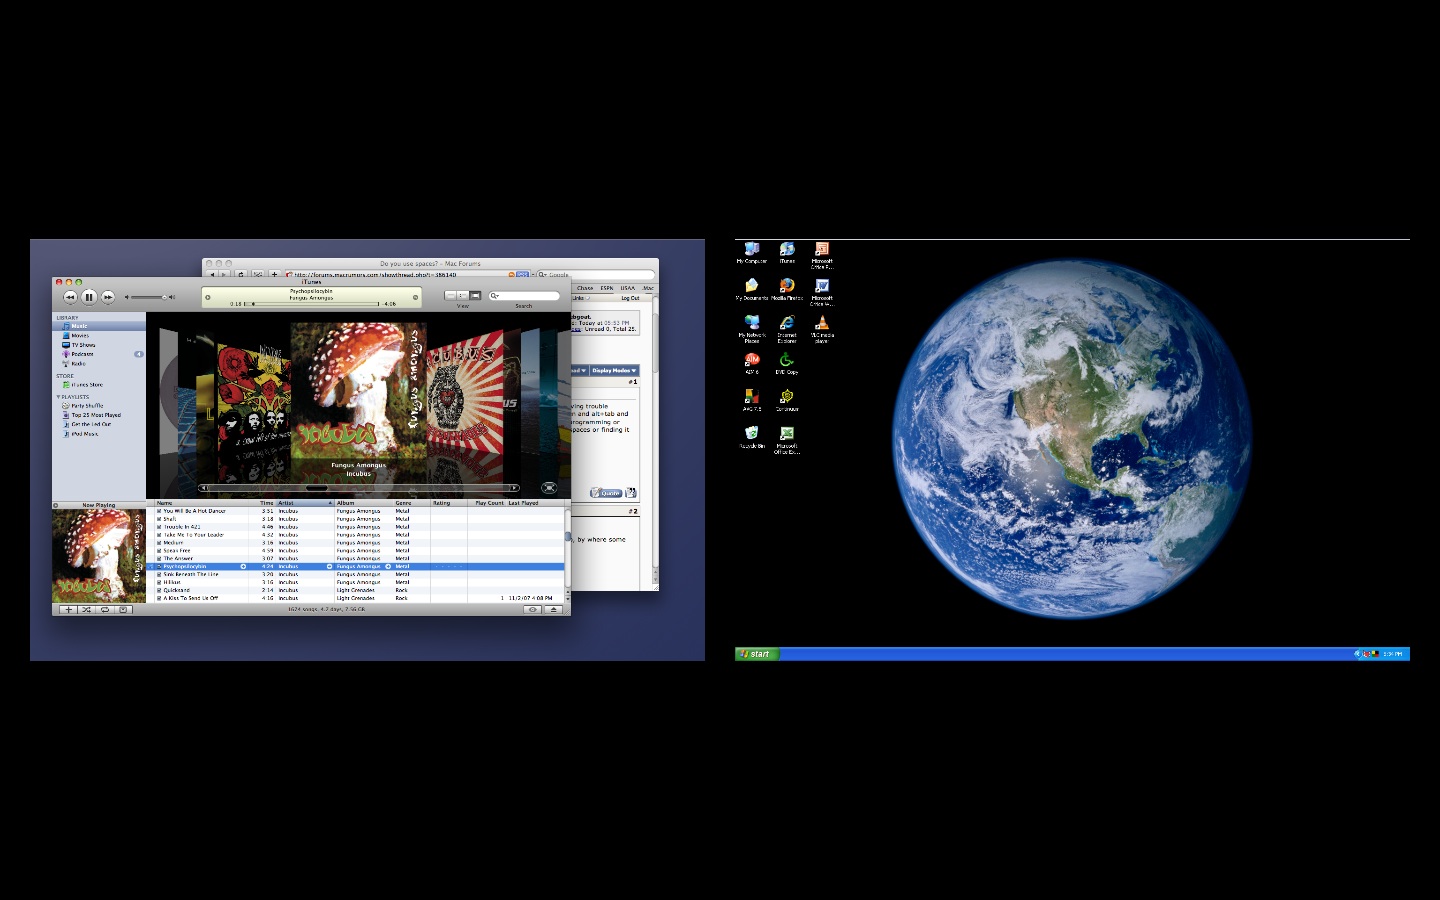Uncheck the song You Will Be A Hot Dancer
The width and height of the screenshot is (1440, 900).
(159, 511)
